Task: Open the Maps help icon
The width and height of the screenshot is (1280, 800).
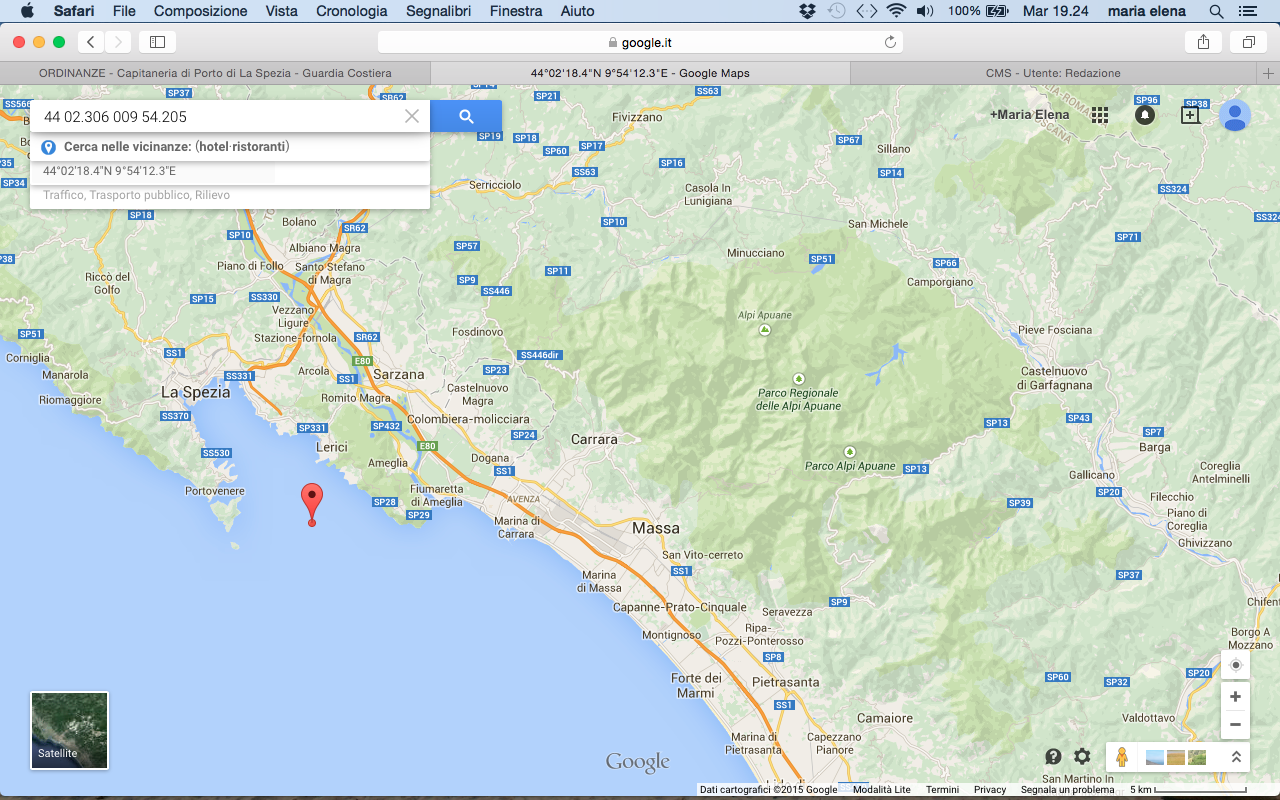Action: coord(1053,757)
